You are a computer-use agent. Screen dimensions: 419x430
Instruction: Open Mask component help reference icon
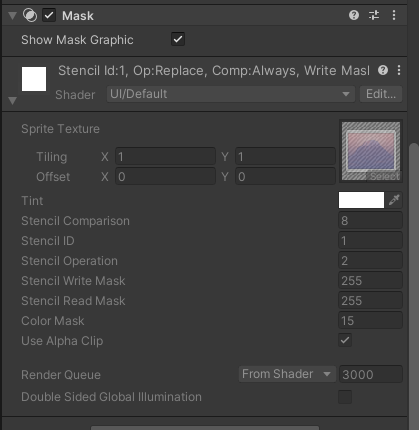pyautogui.click(x=354, y=15)
